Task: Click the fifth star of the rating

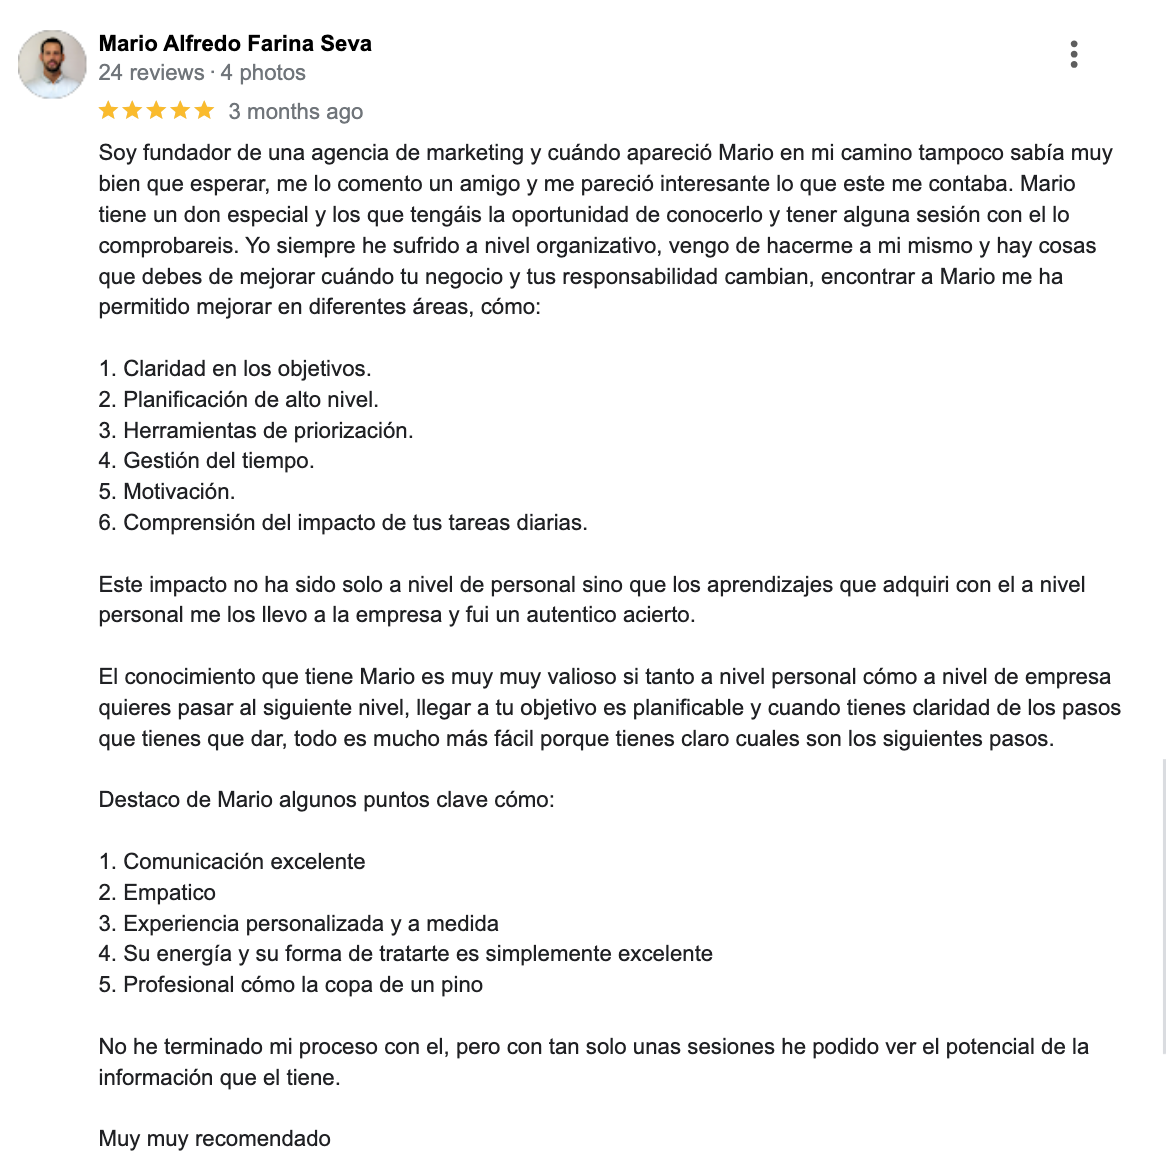Action: coord(204,111)
